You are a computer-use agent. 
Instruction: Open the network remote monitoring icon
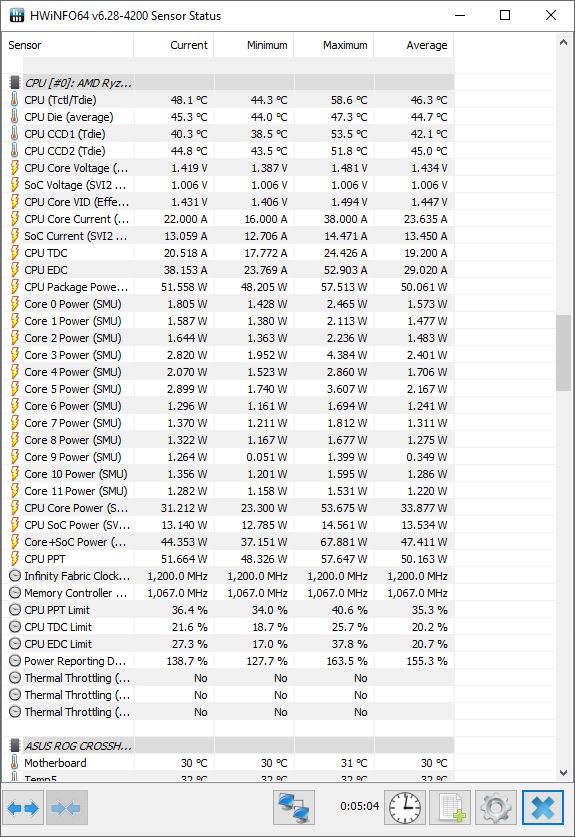point(294,808)
